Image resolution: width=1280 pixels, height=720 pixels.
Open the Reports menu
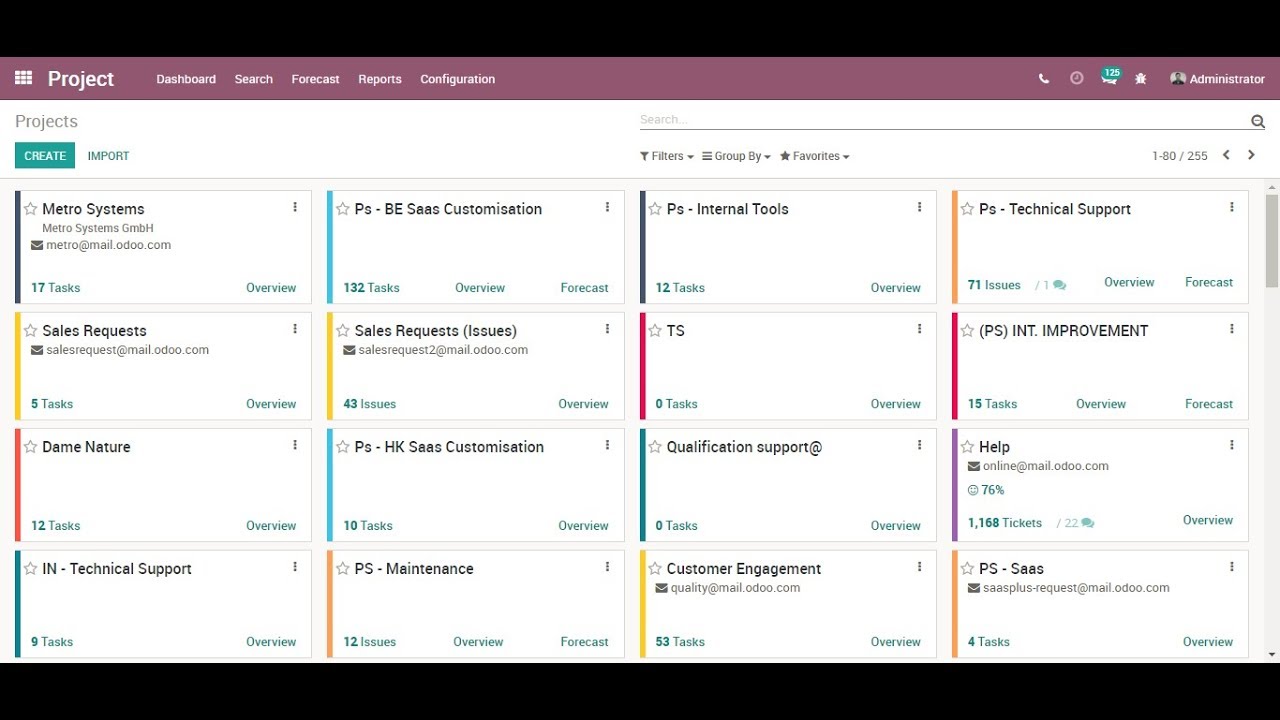tap(379, 79)
